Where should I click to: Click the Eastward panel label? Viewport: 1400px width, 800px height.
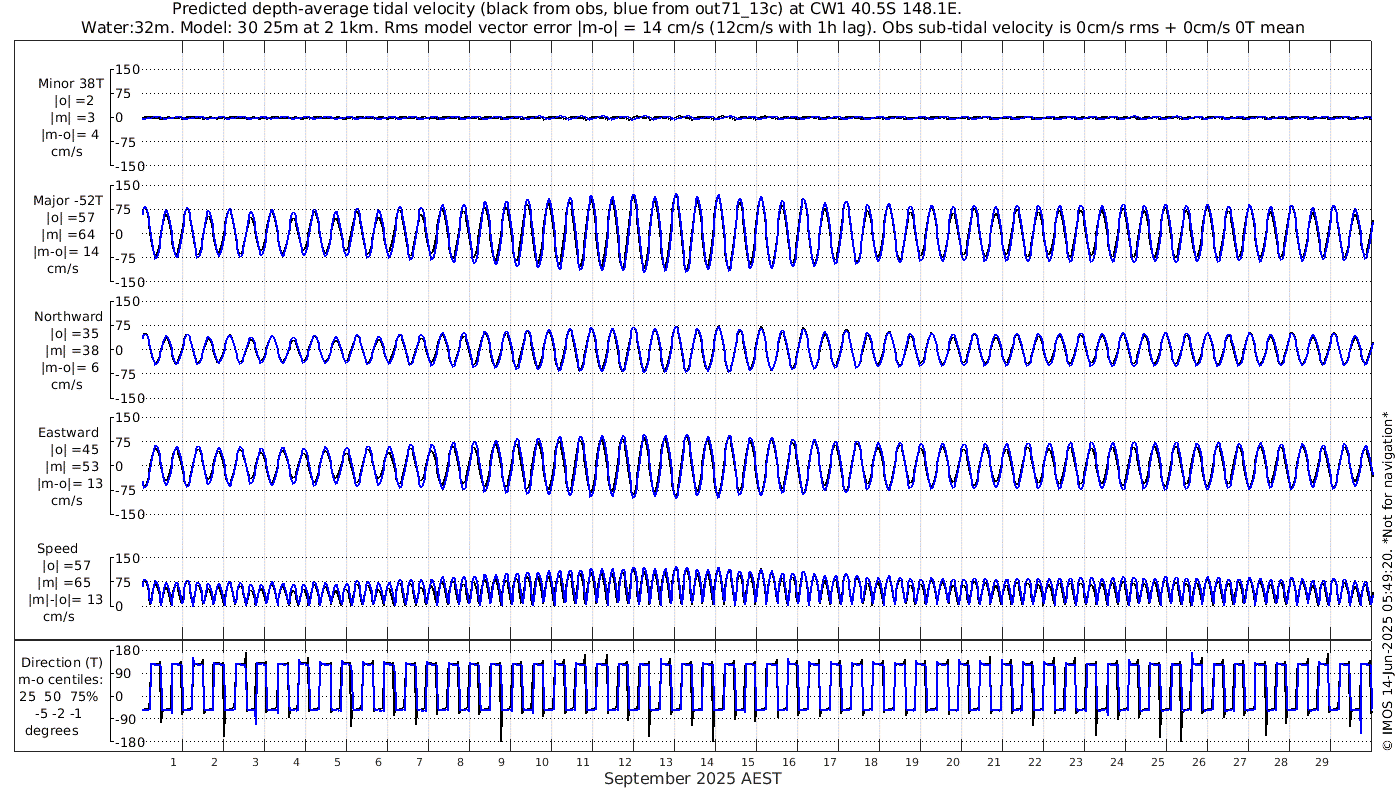pyautogui.click(x=68, y=433)
